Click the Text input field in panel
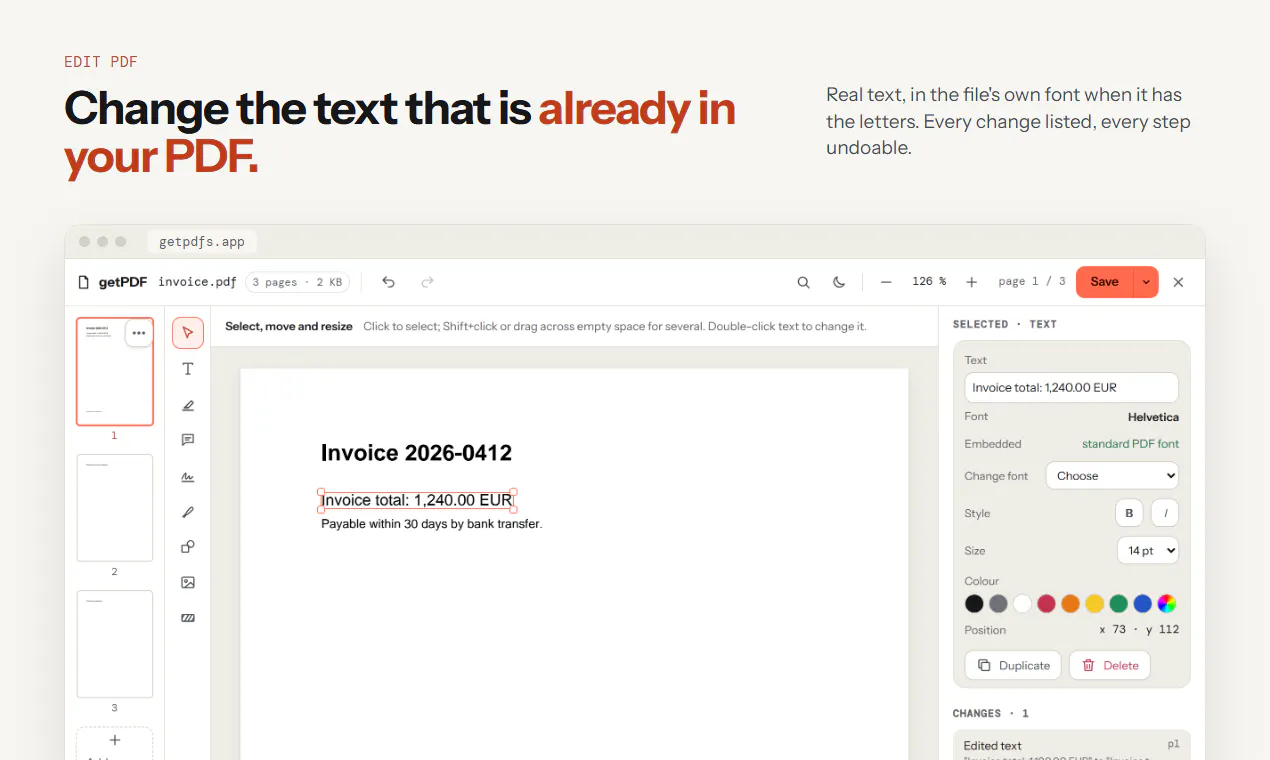Screen dimensions: 1270x760 click(x=1071, y=388)
